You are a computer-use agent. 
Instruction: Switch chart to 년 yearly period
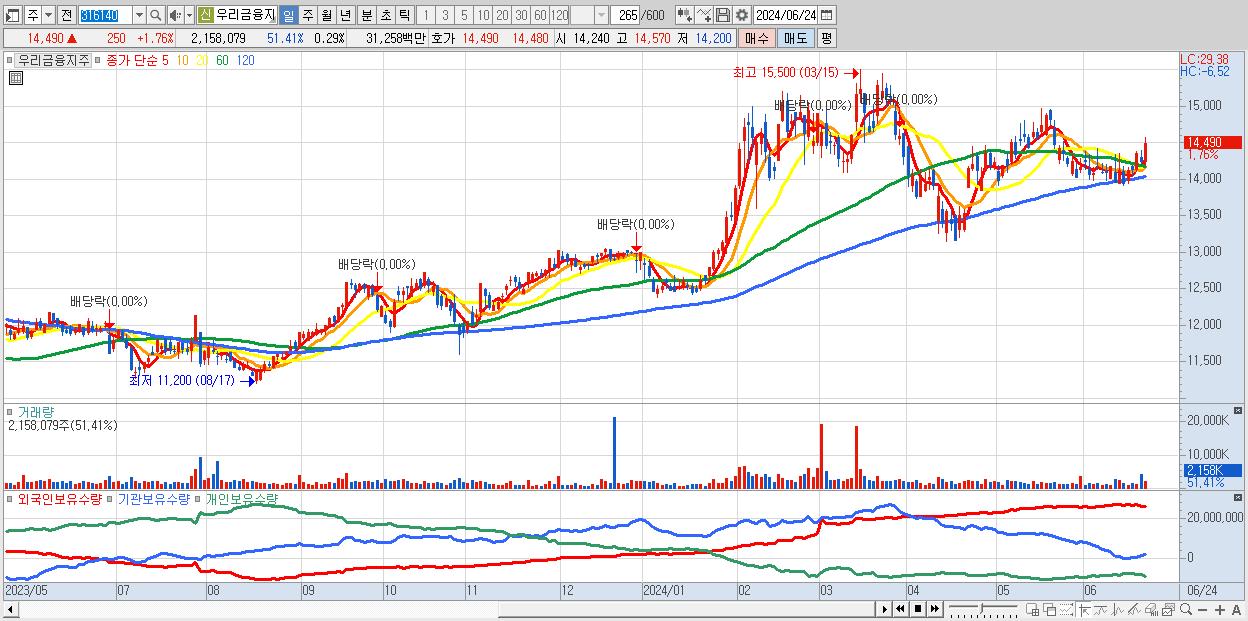click(345, 15)
